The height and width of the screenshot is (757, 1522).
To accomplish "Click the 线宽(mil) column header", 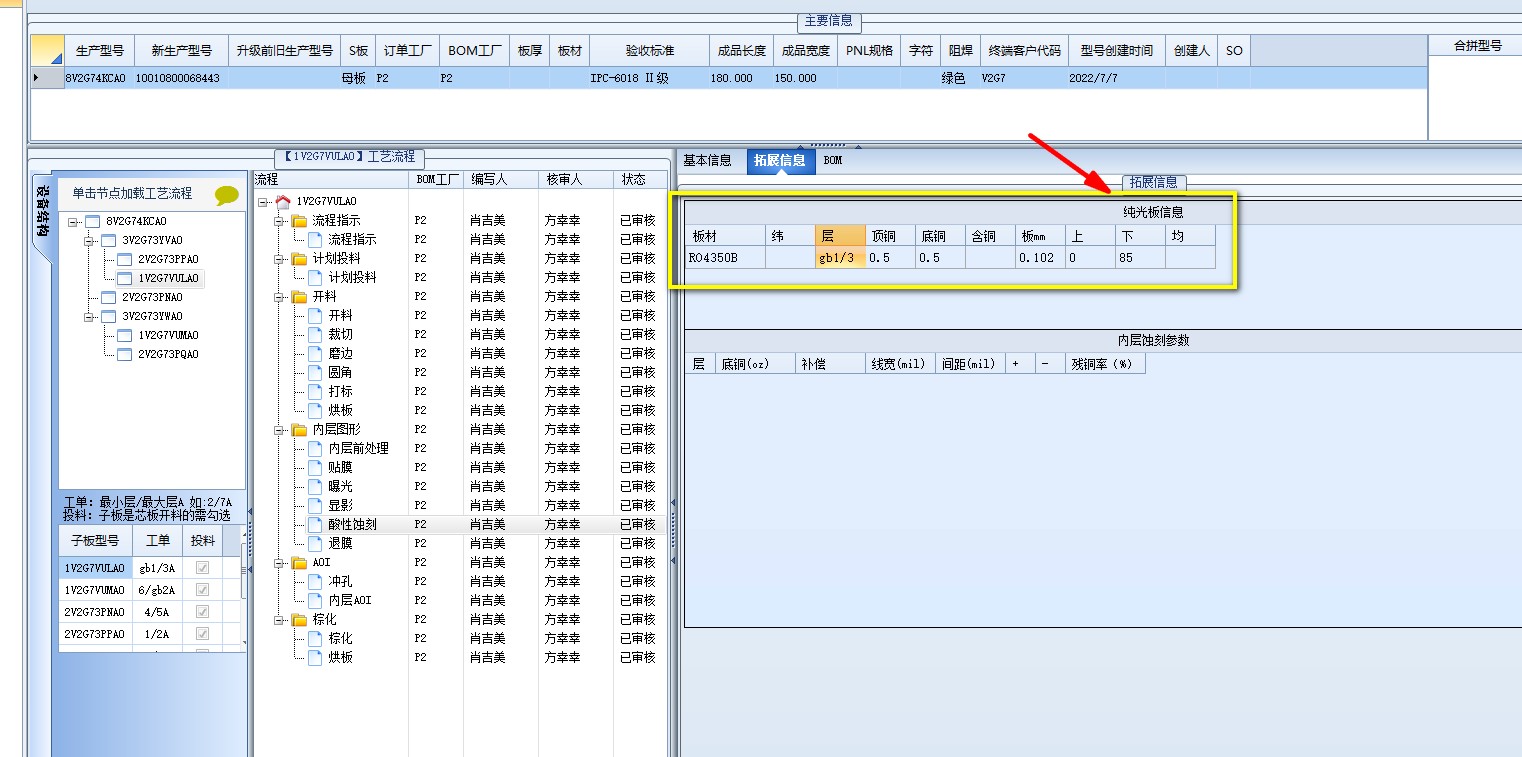I will tap(899, 364).
